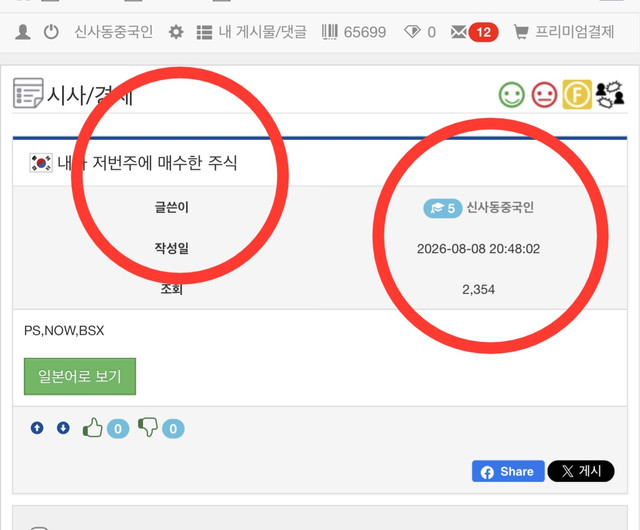Image resolution: width=640 pixels, height=530 pixels.
Task: Select post body text PS,NOW,BSX
Action: pyautogui.click(x=64, y=330)
